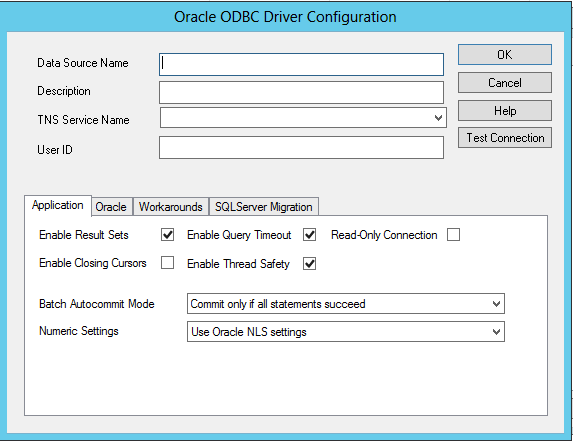Toggle Enable Thread Safety checkbox
Screen dimensions: 573x442
pyautogui.click(x=310, y=264)
